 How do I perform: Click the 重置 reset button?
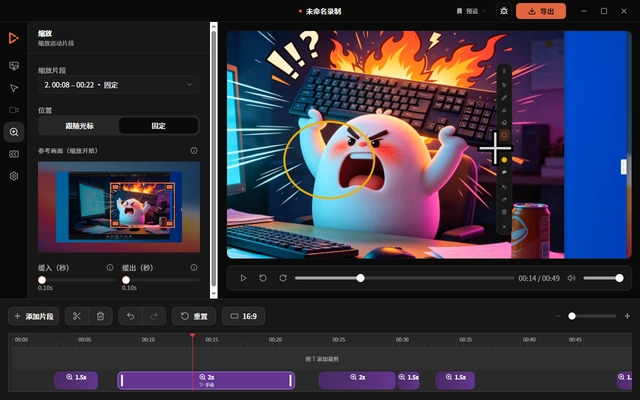tap(194, 316)
